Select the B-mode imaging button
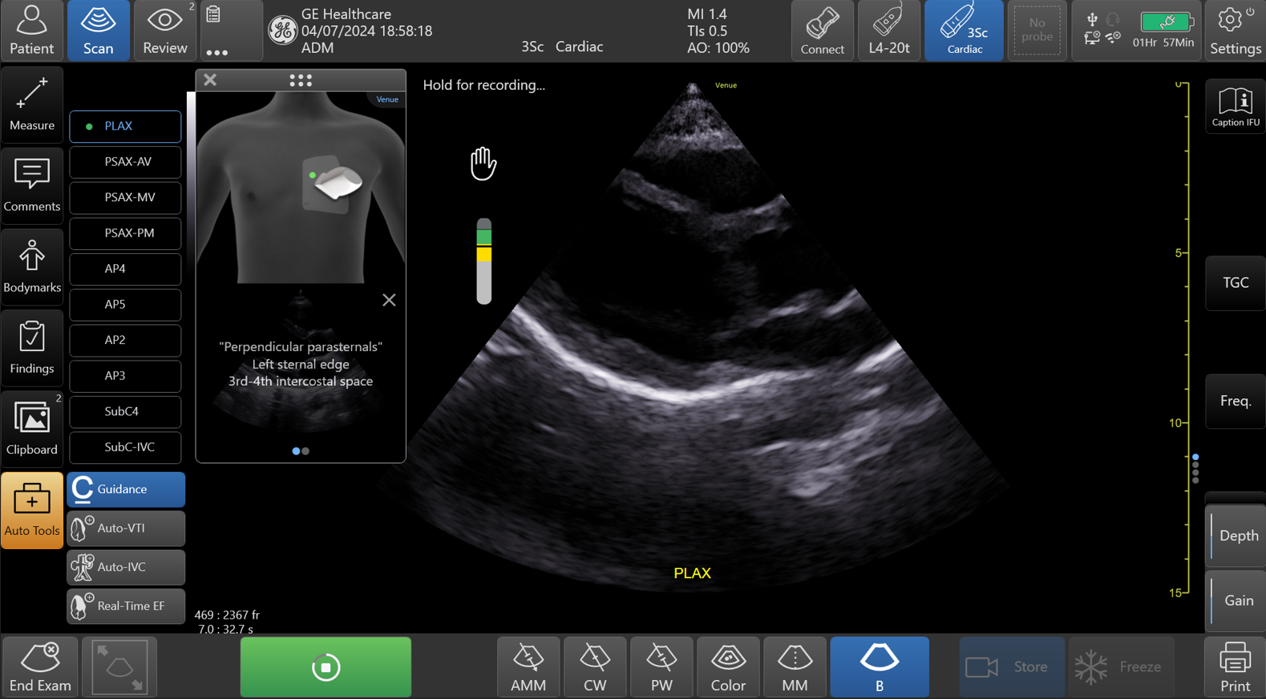Screen dimensions: 1266x699 click(x=879, y=666)
